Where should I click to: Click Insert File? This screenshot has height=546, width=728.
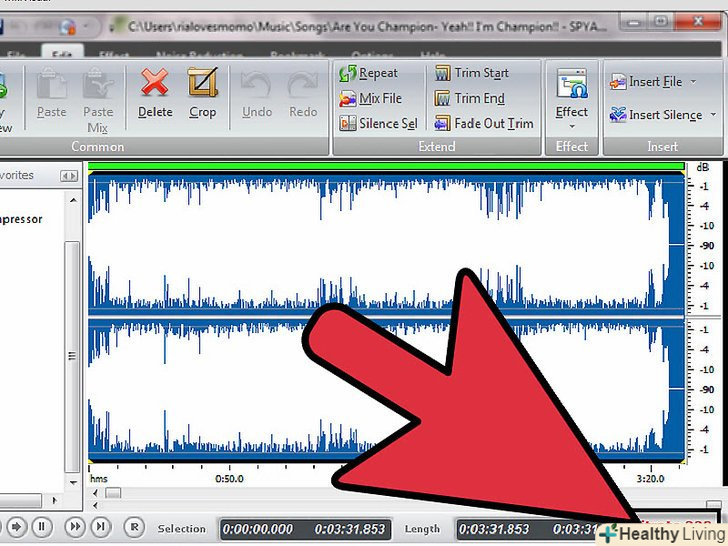(646, 82)
